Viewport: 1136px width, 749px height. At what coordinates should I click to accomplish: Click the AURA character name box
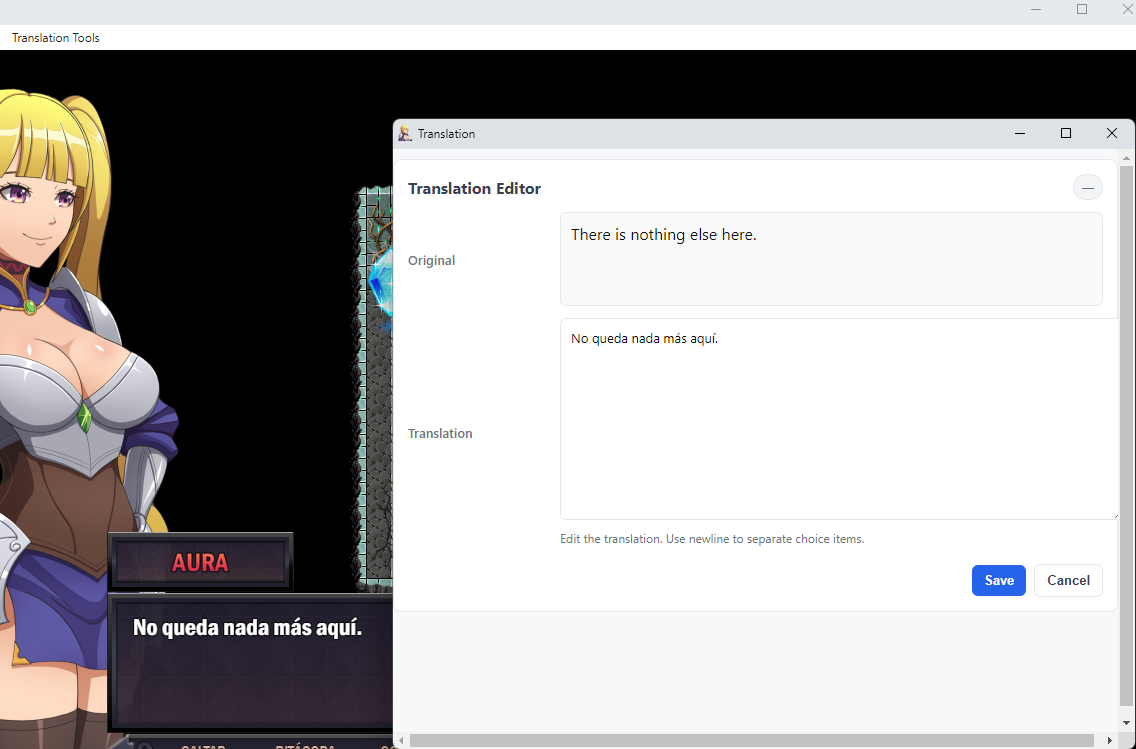[x=201, y=562]
